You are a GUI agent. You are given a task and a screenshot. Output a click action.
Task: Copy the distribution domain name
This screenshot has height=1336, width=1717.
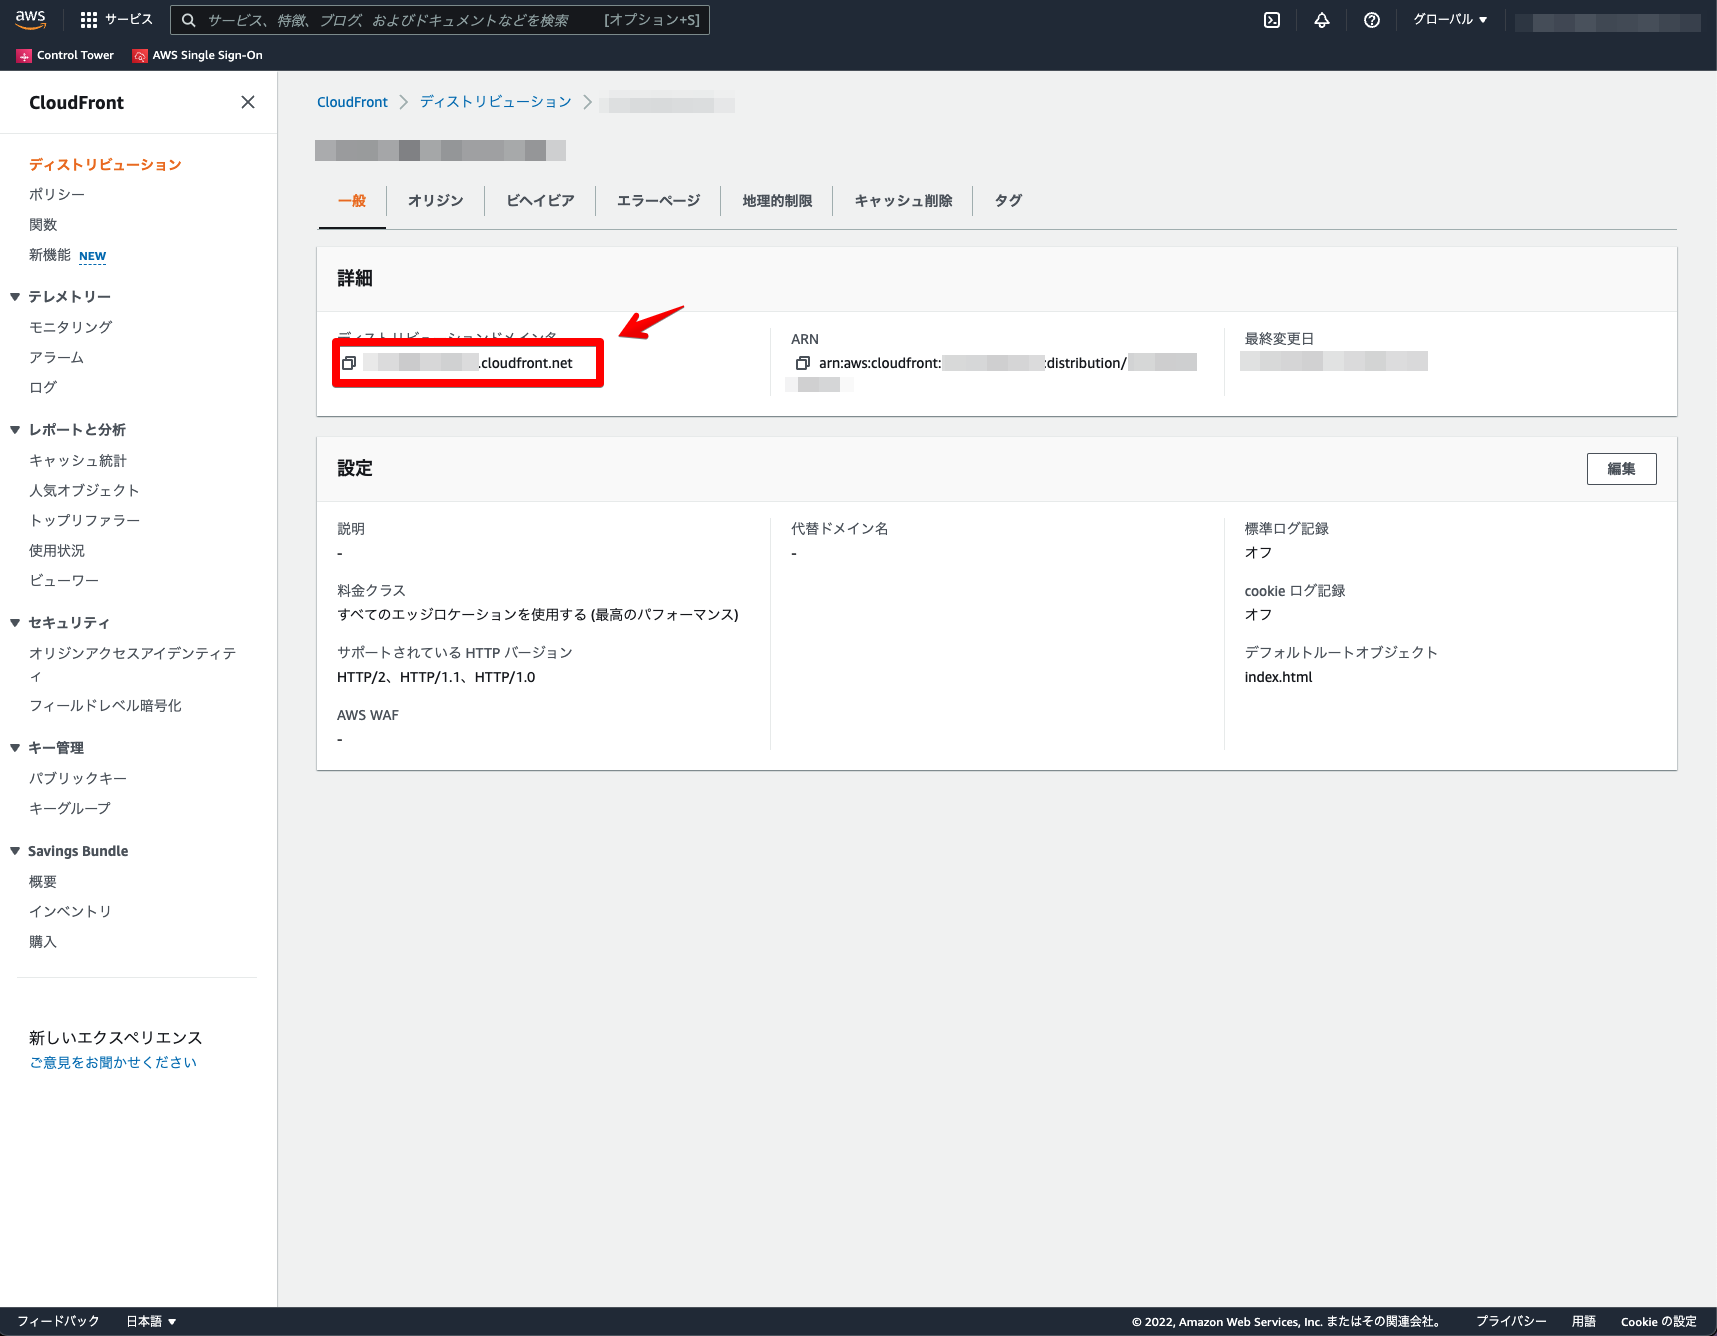pyautogui.click(x=349, y=363)
